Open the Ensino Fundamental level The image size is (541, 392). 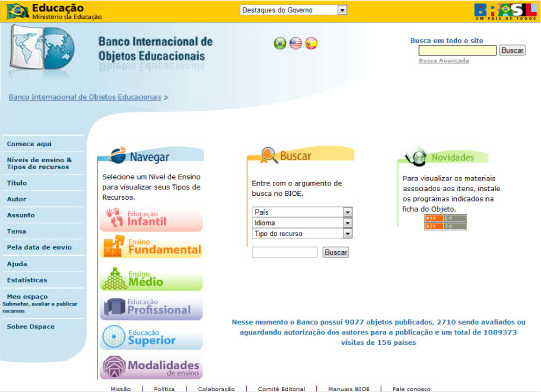coord(151,246)
